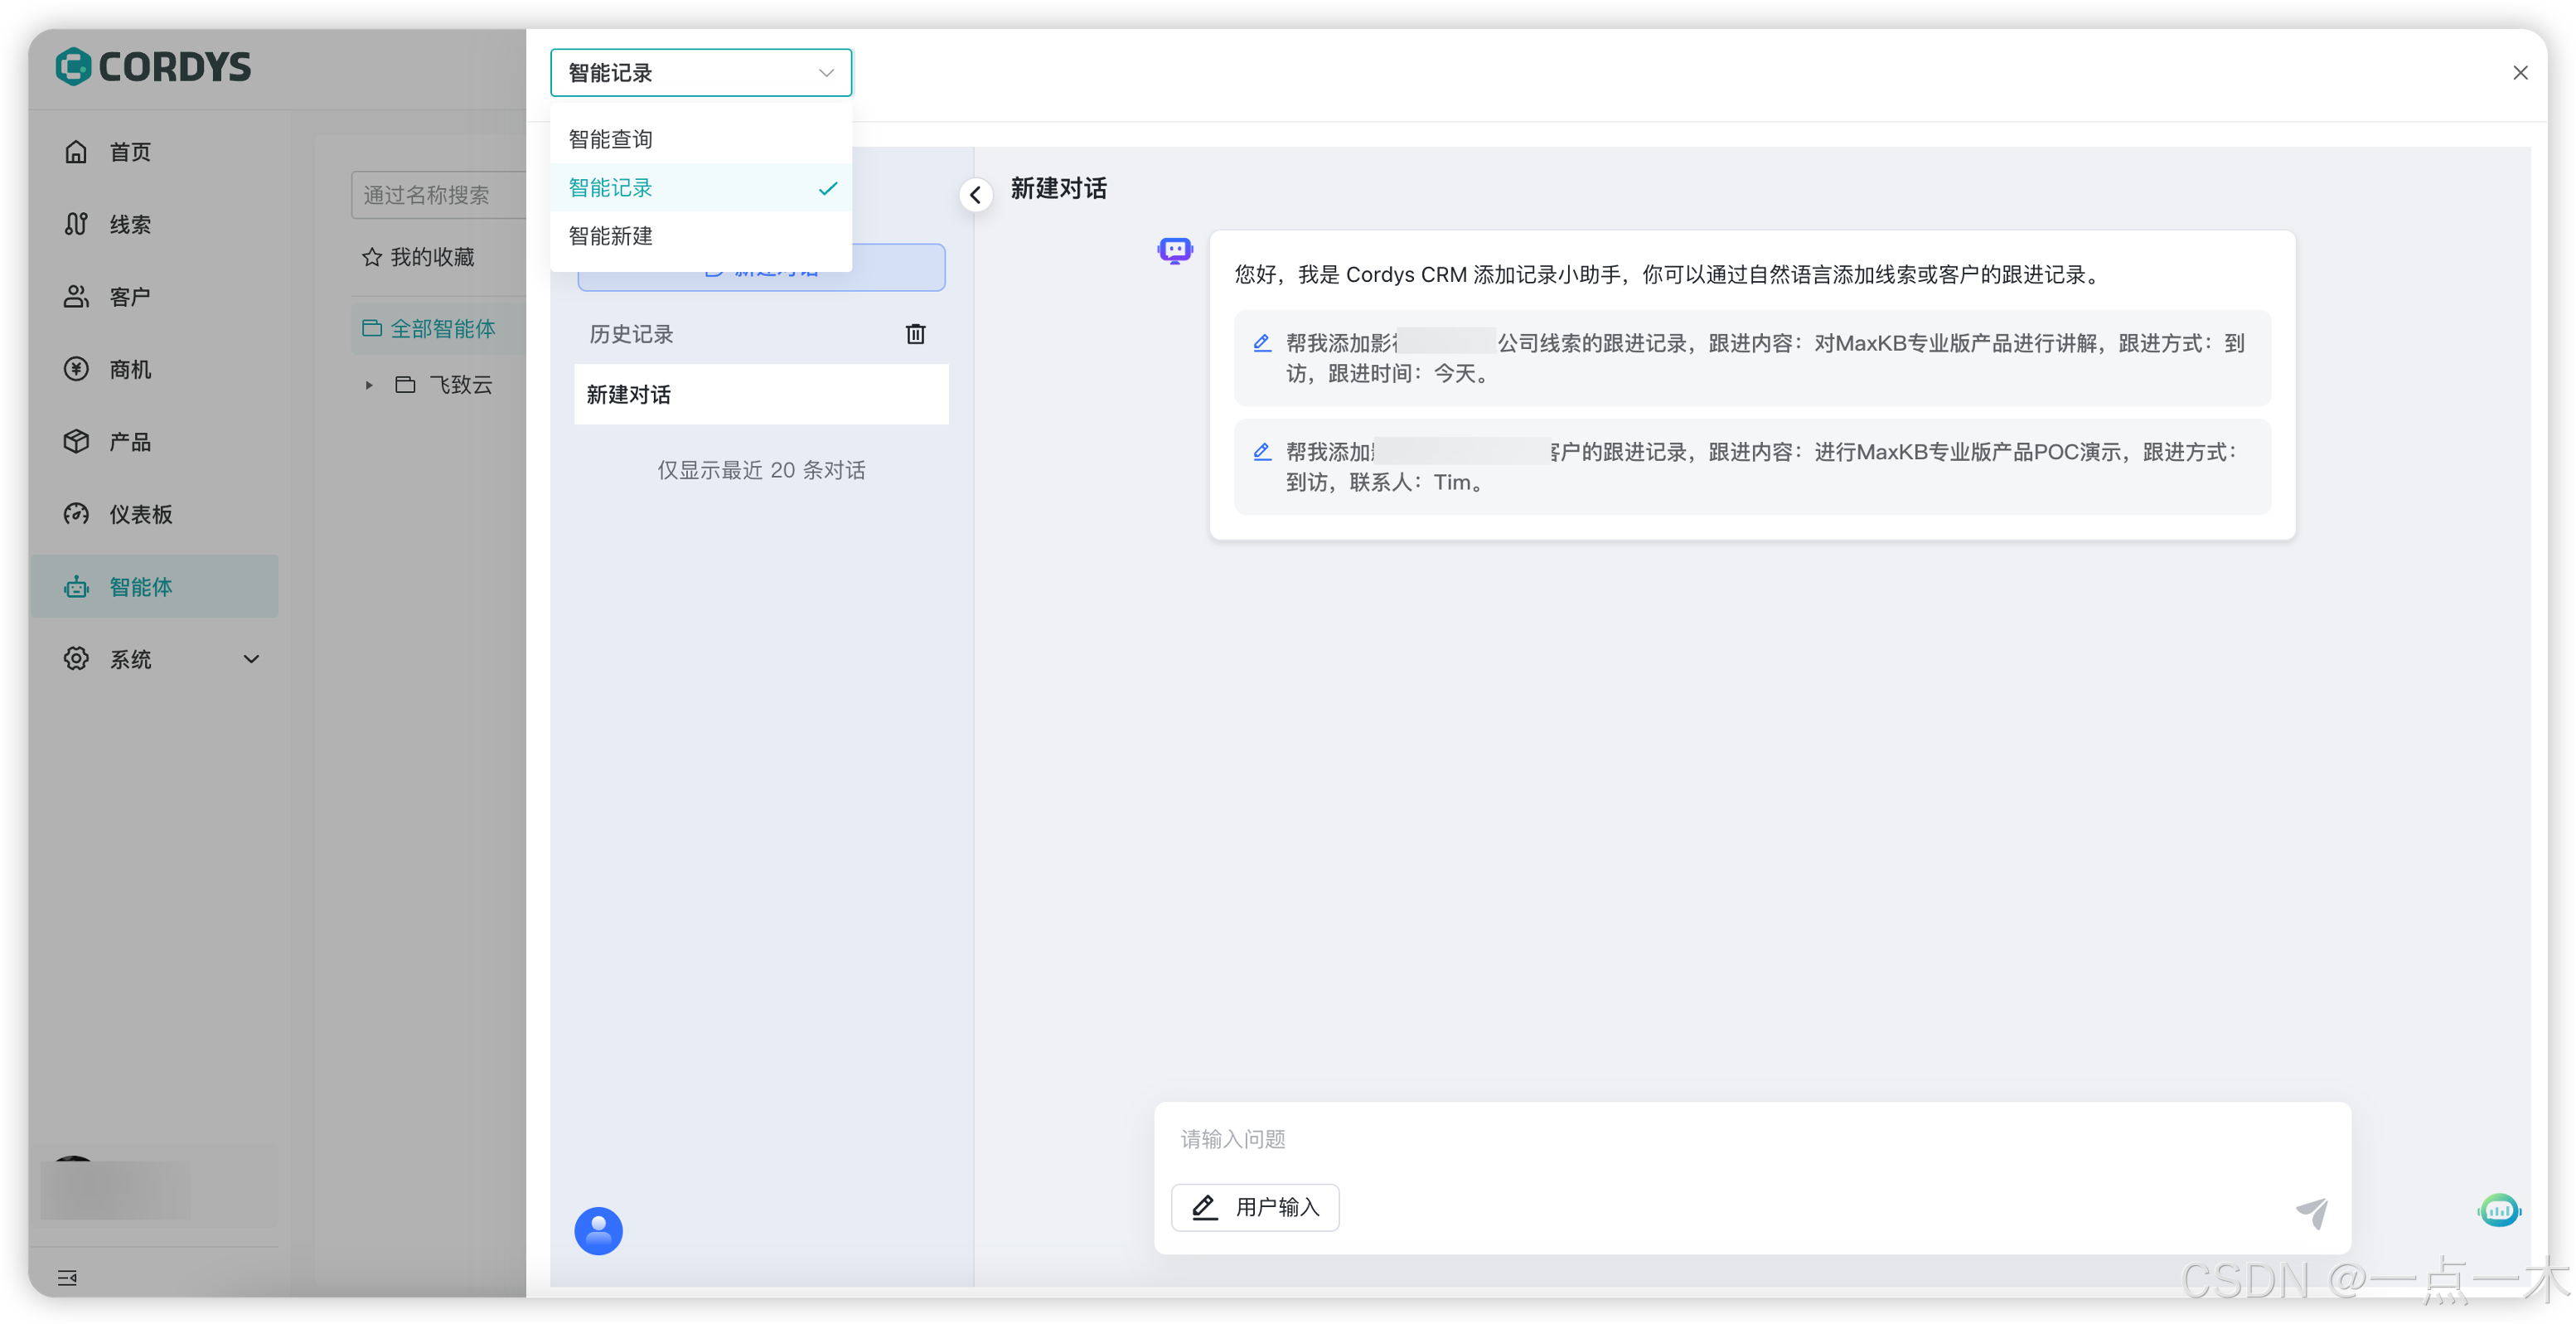
Task: Collapse the panel with the left chevron
Action: tap(975, 194)
